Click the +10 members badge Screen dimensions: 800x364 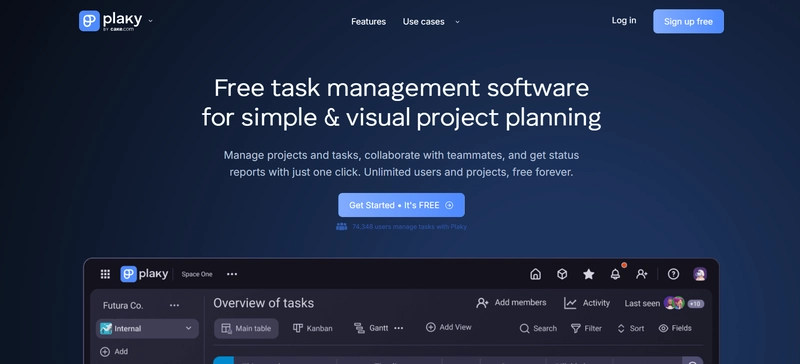pyautogui.click(x=696, y=304)
